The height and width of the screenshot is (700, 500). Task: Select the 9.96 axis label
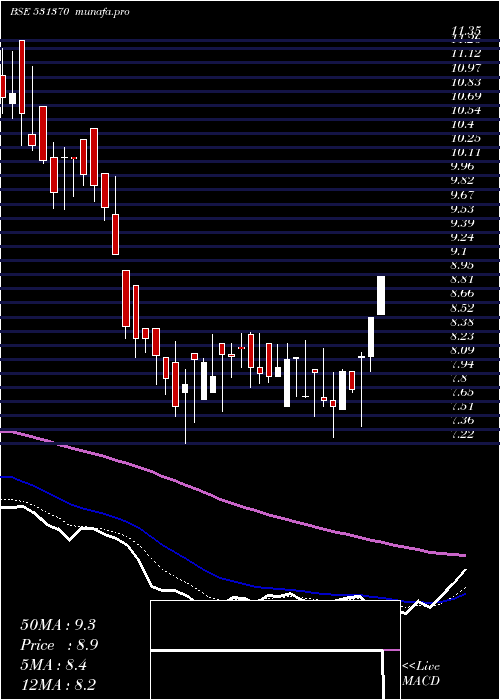coord(462,166)
